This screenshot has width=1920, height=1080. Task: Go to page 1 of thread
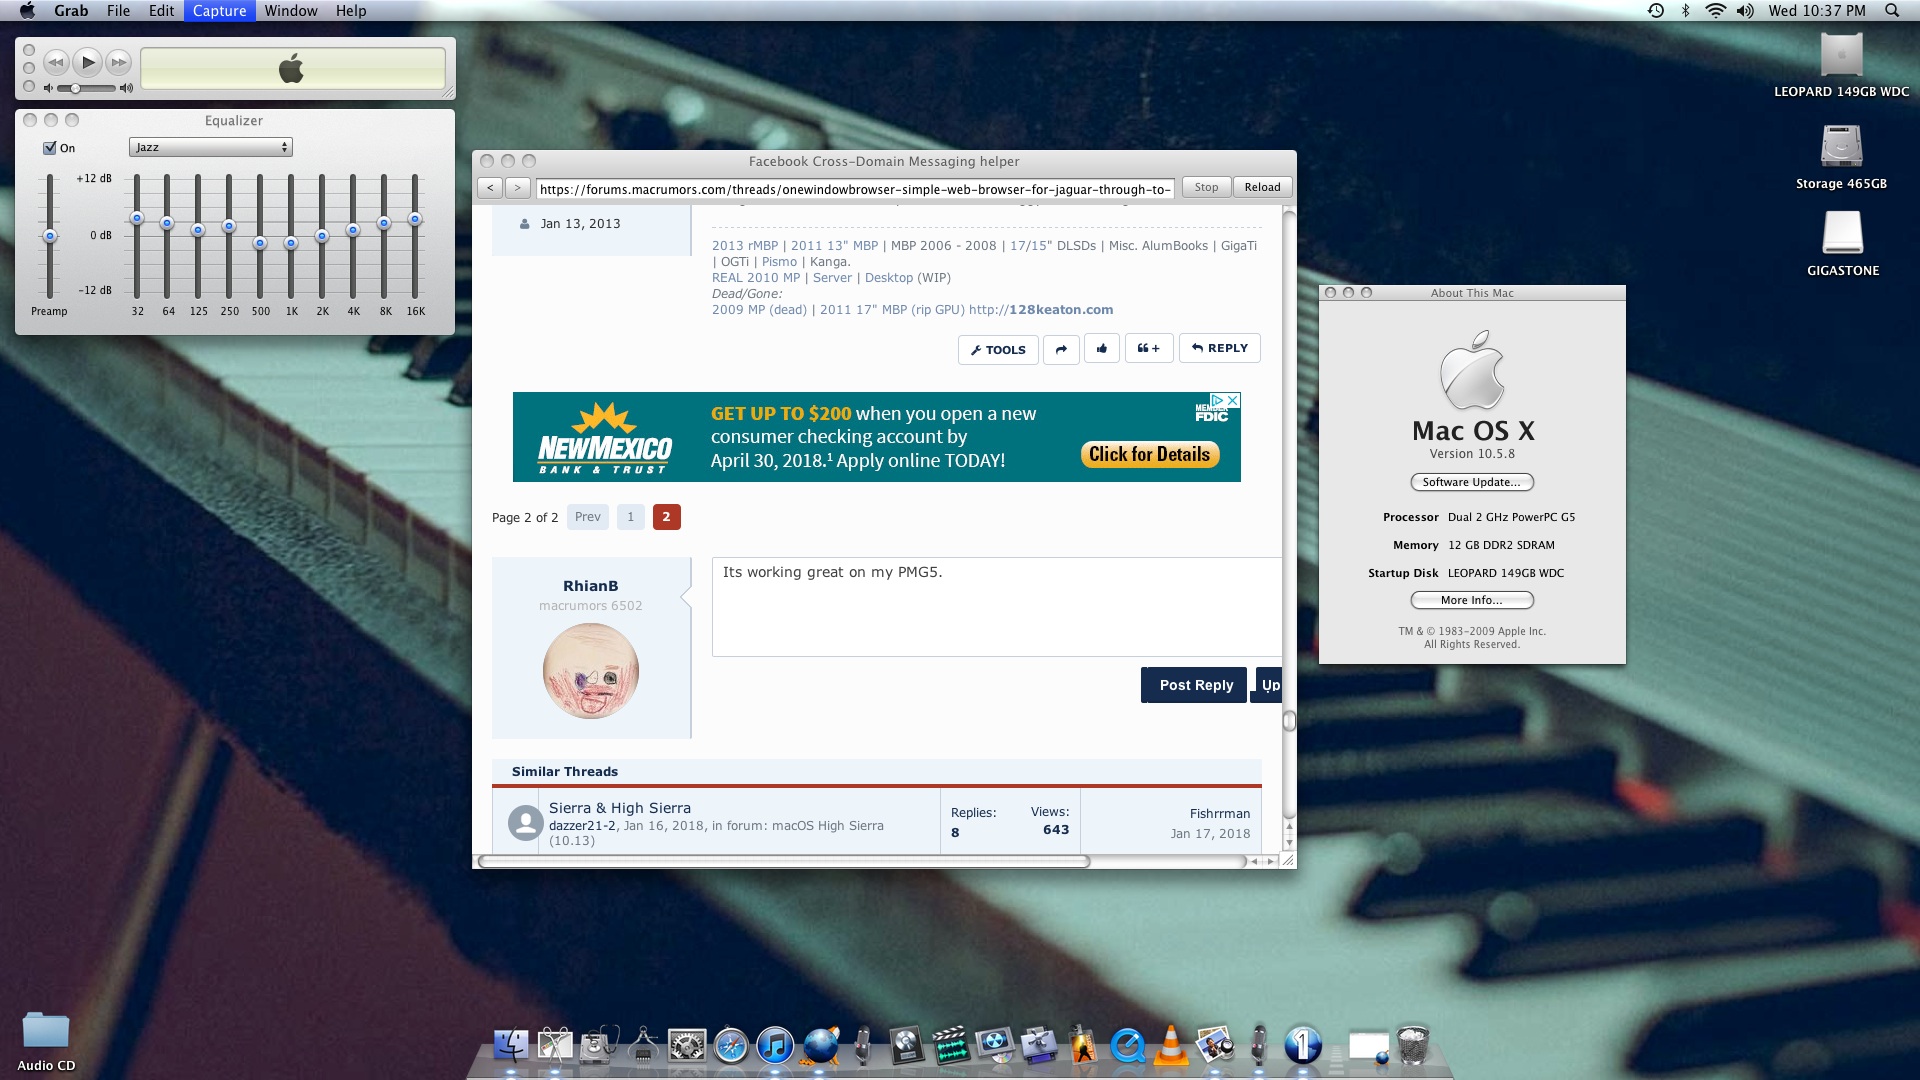(630, 517)
